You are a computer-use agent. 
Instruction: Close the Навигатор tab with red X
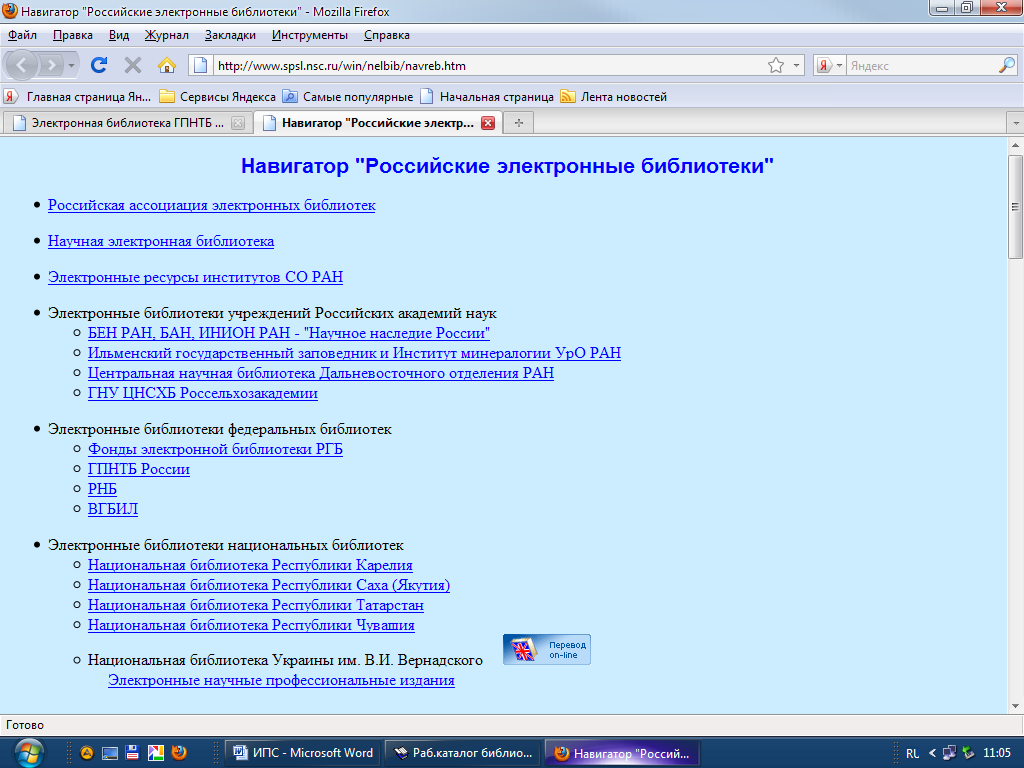pos(488,123)
